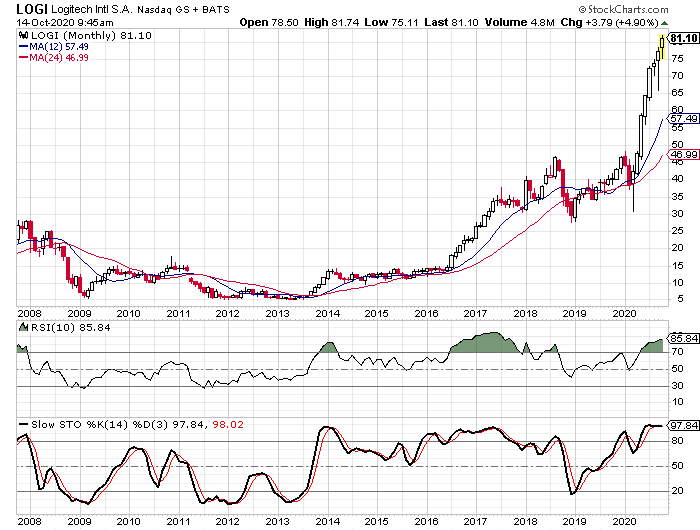
Task: Click the Nasdaq GS + BATS exchange label
Action: [x=183, y=9]
